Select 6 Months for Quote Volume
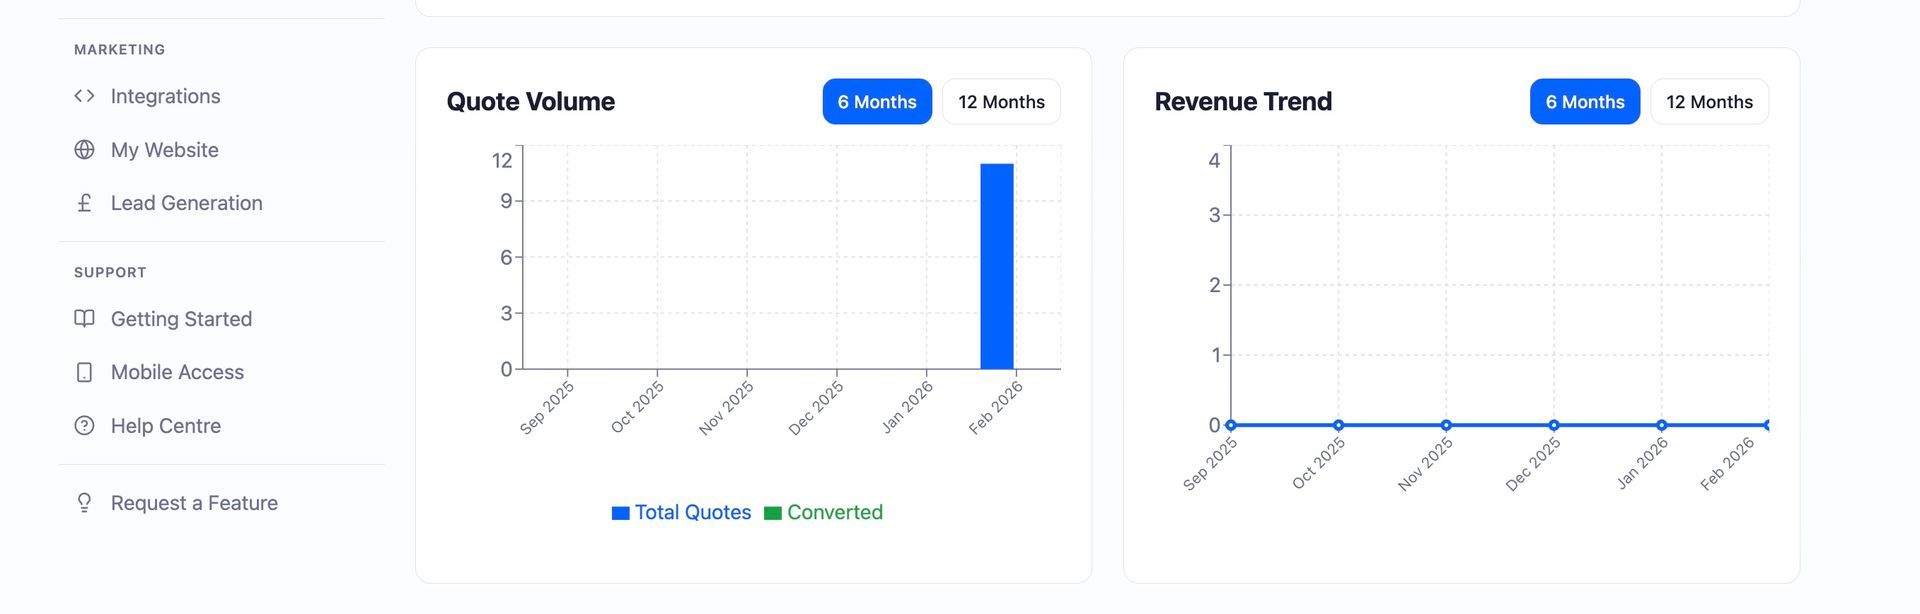1920x614 pixels. point(877,102)
